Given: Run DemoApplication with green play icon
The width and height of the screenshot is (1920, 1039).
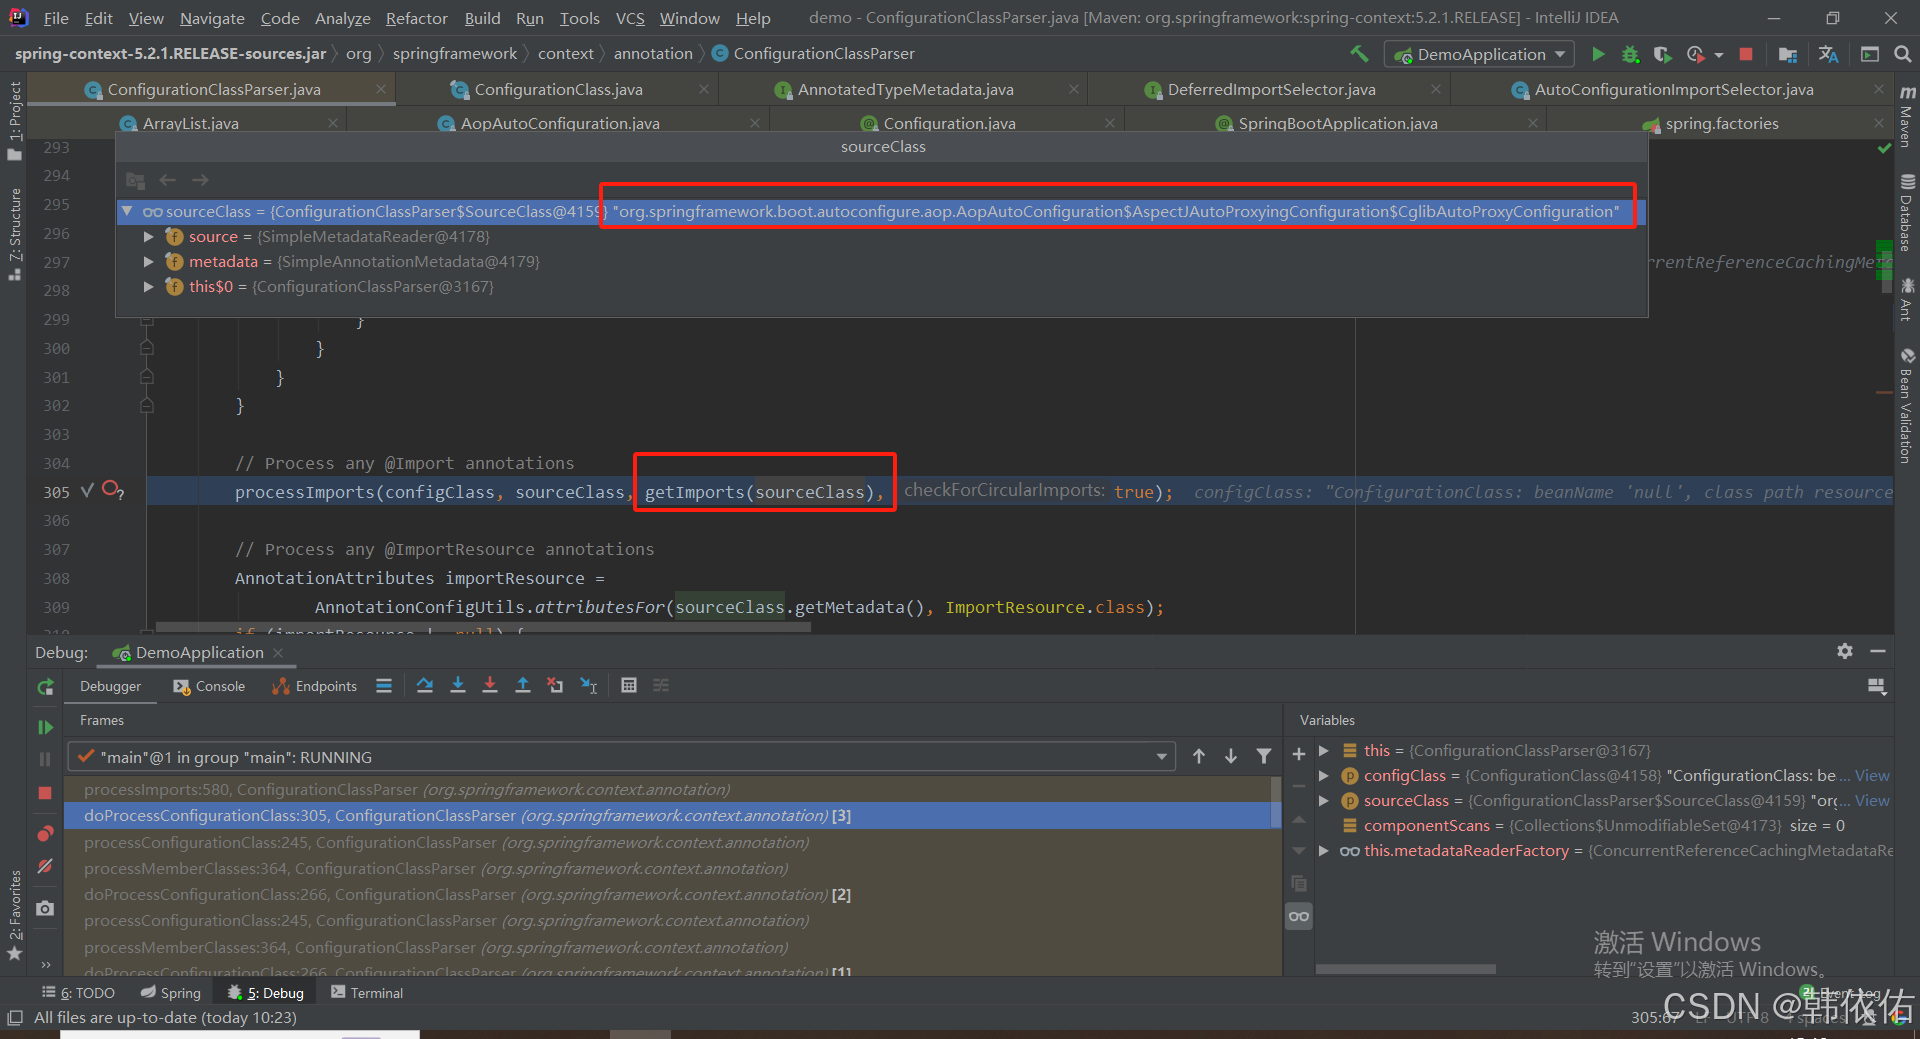Looking at the screenshot, I should [1598, 54].
